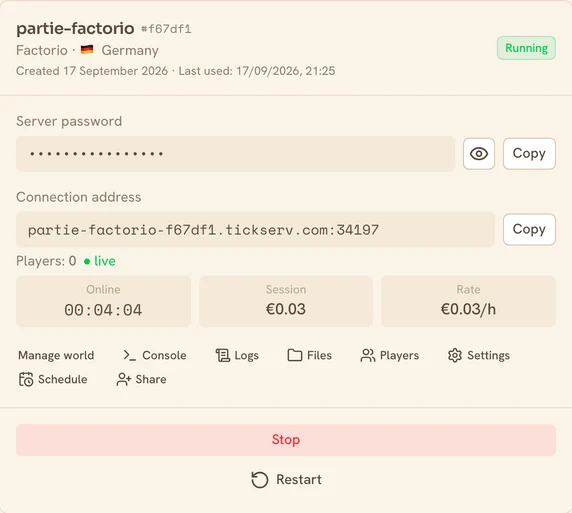Select the connection address field

255,230
